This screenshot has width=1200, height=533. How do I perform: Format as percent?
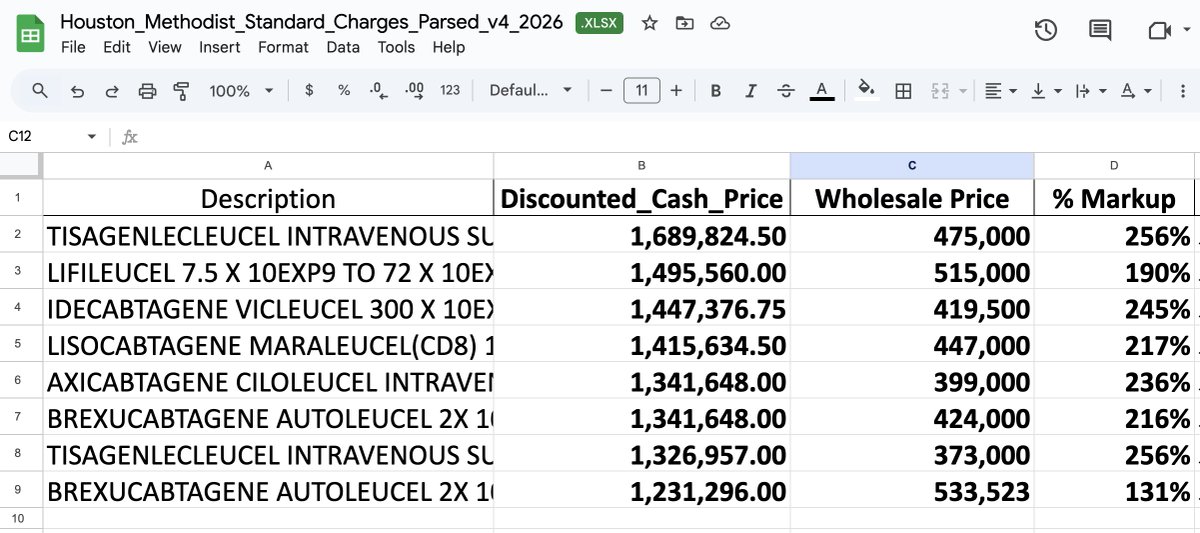pos(344,90)
